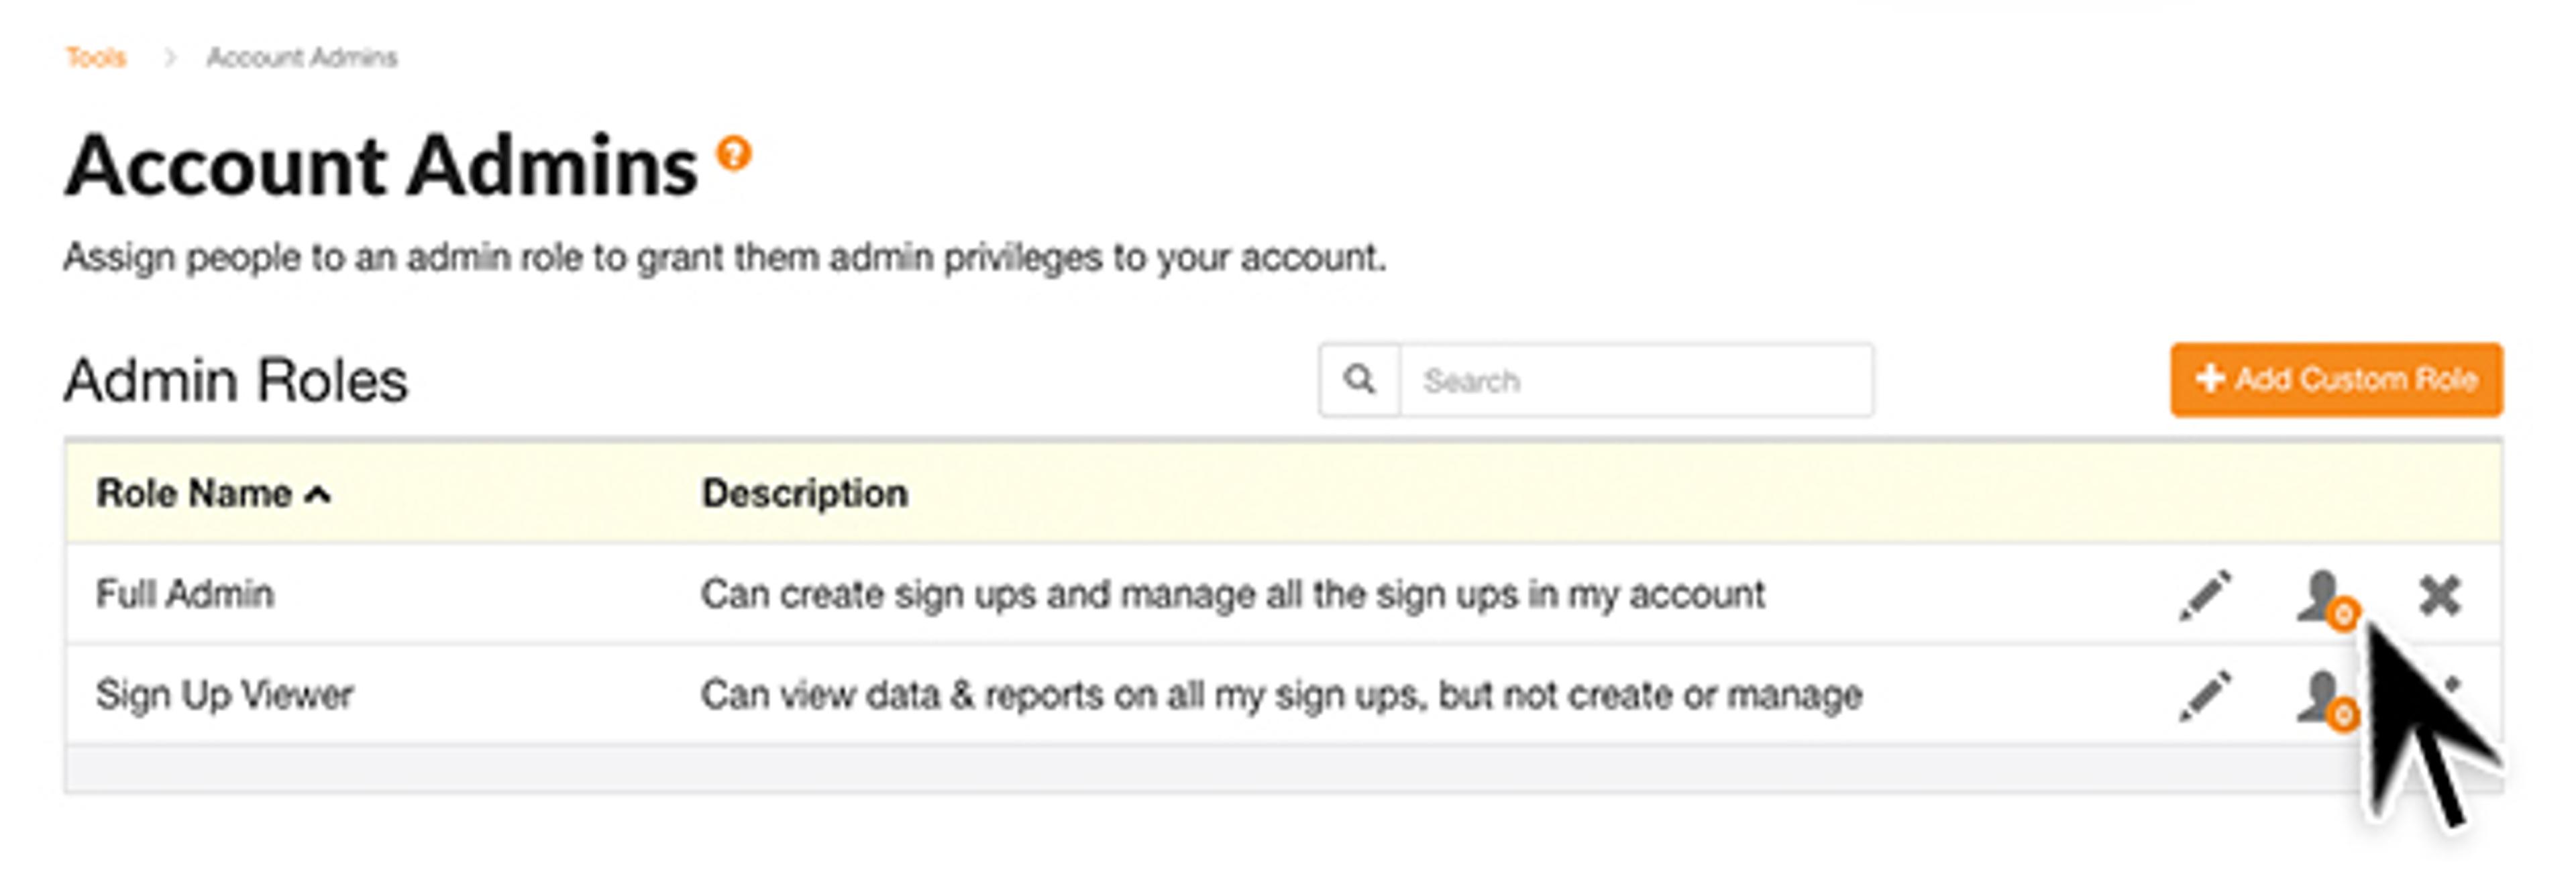Click the Tools breadcrumb link
2576x878 pixels.
click(96, 57)
